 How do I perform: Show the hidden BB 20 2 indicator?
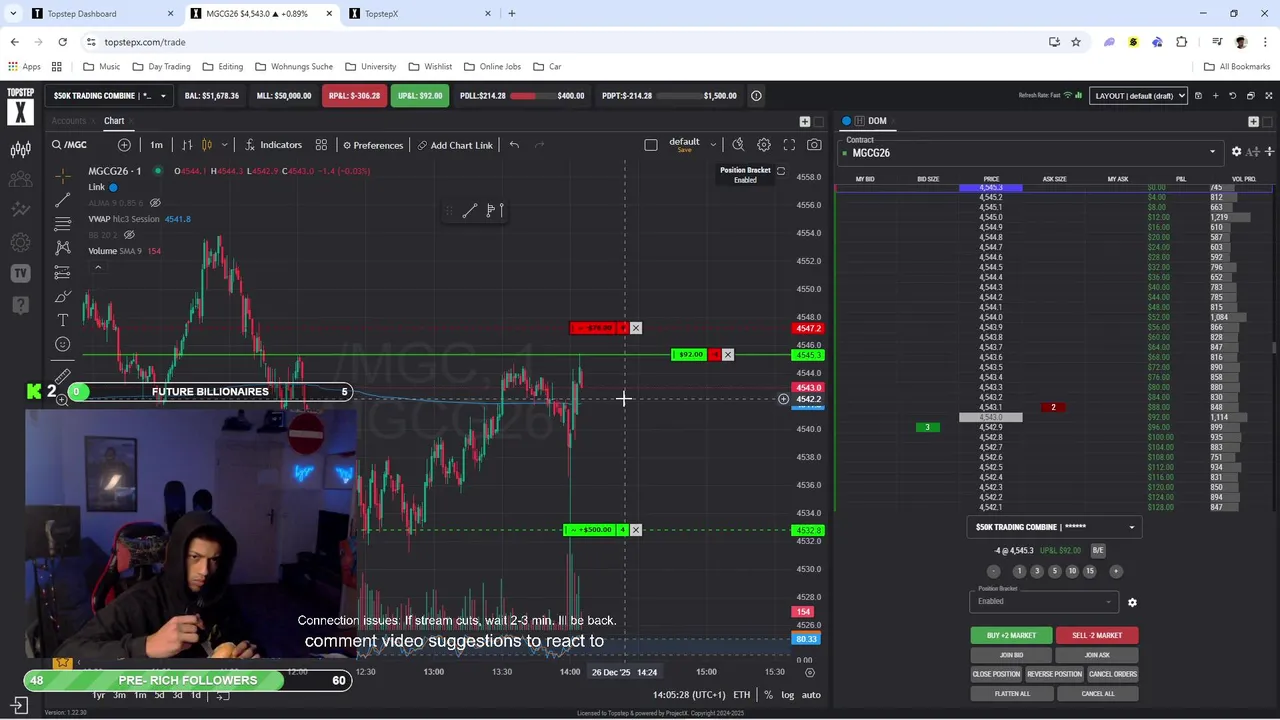click(x=129, y=235)
